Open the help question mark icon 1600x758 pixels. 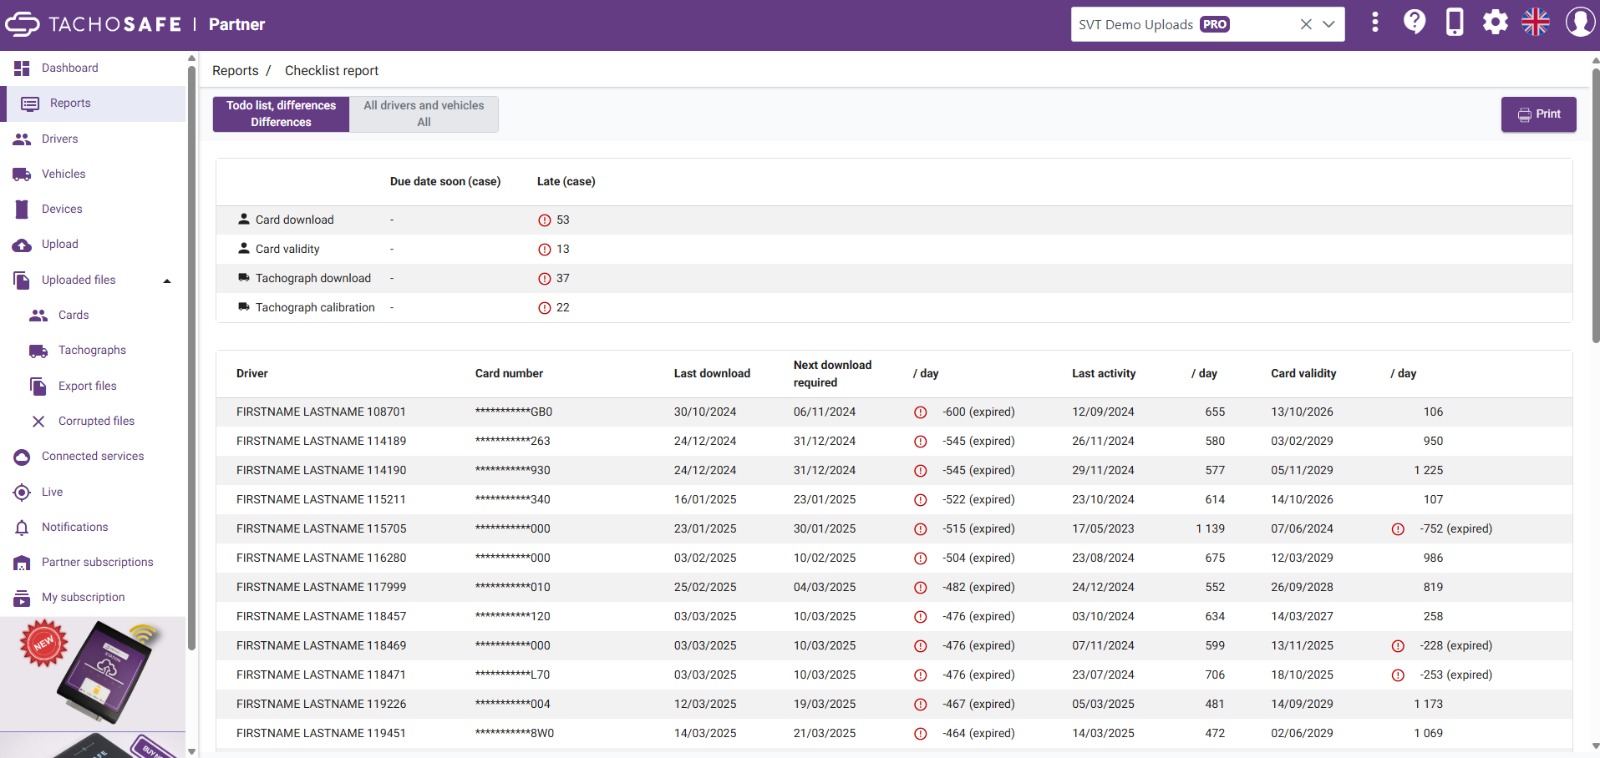point(1414,22)
